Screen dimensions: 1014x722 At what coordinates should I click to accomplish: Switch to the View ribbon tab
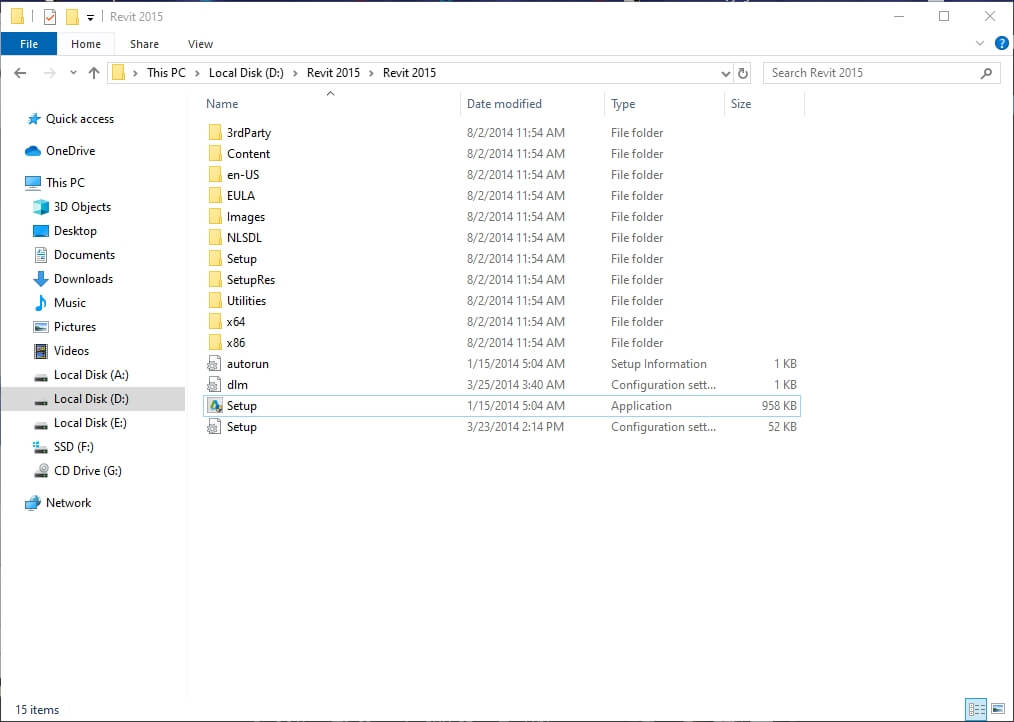(200, 44)
